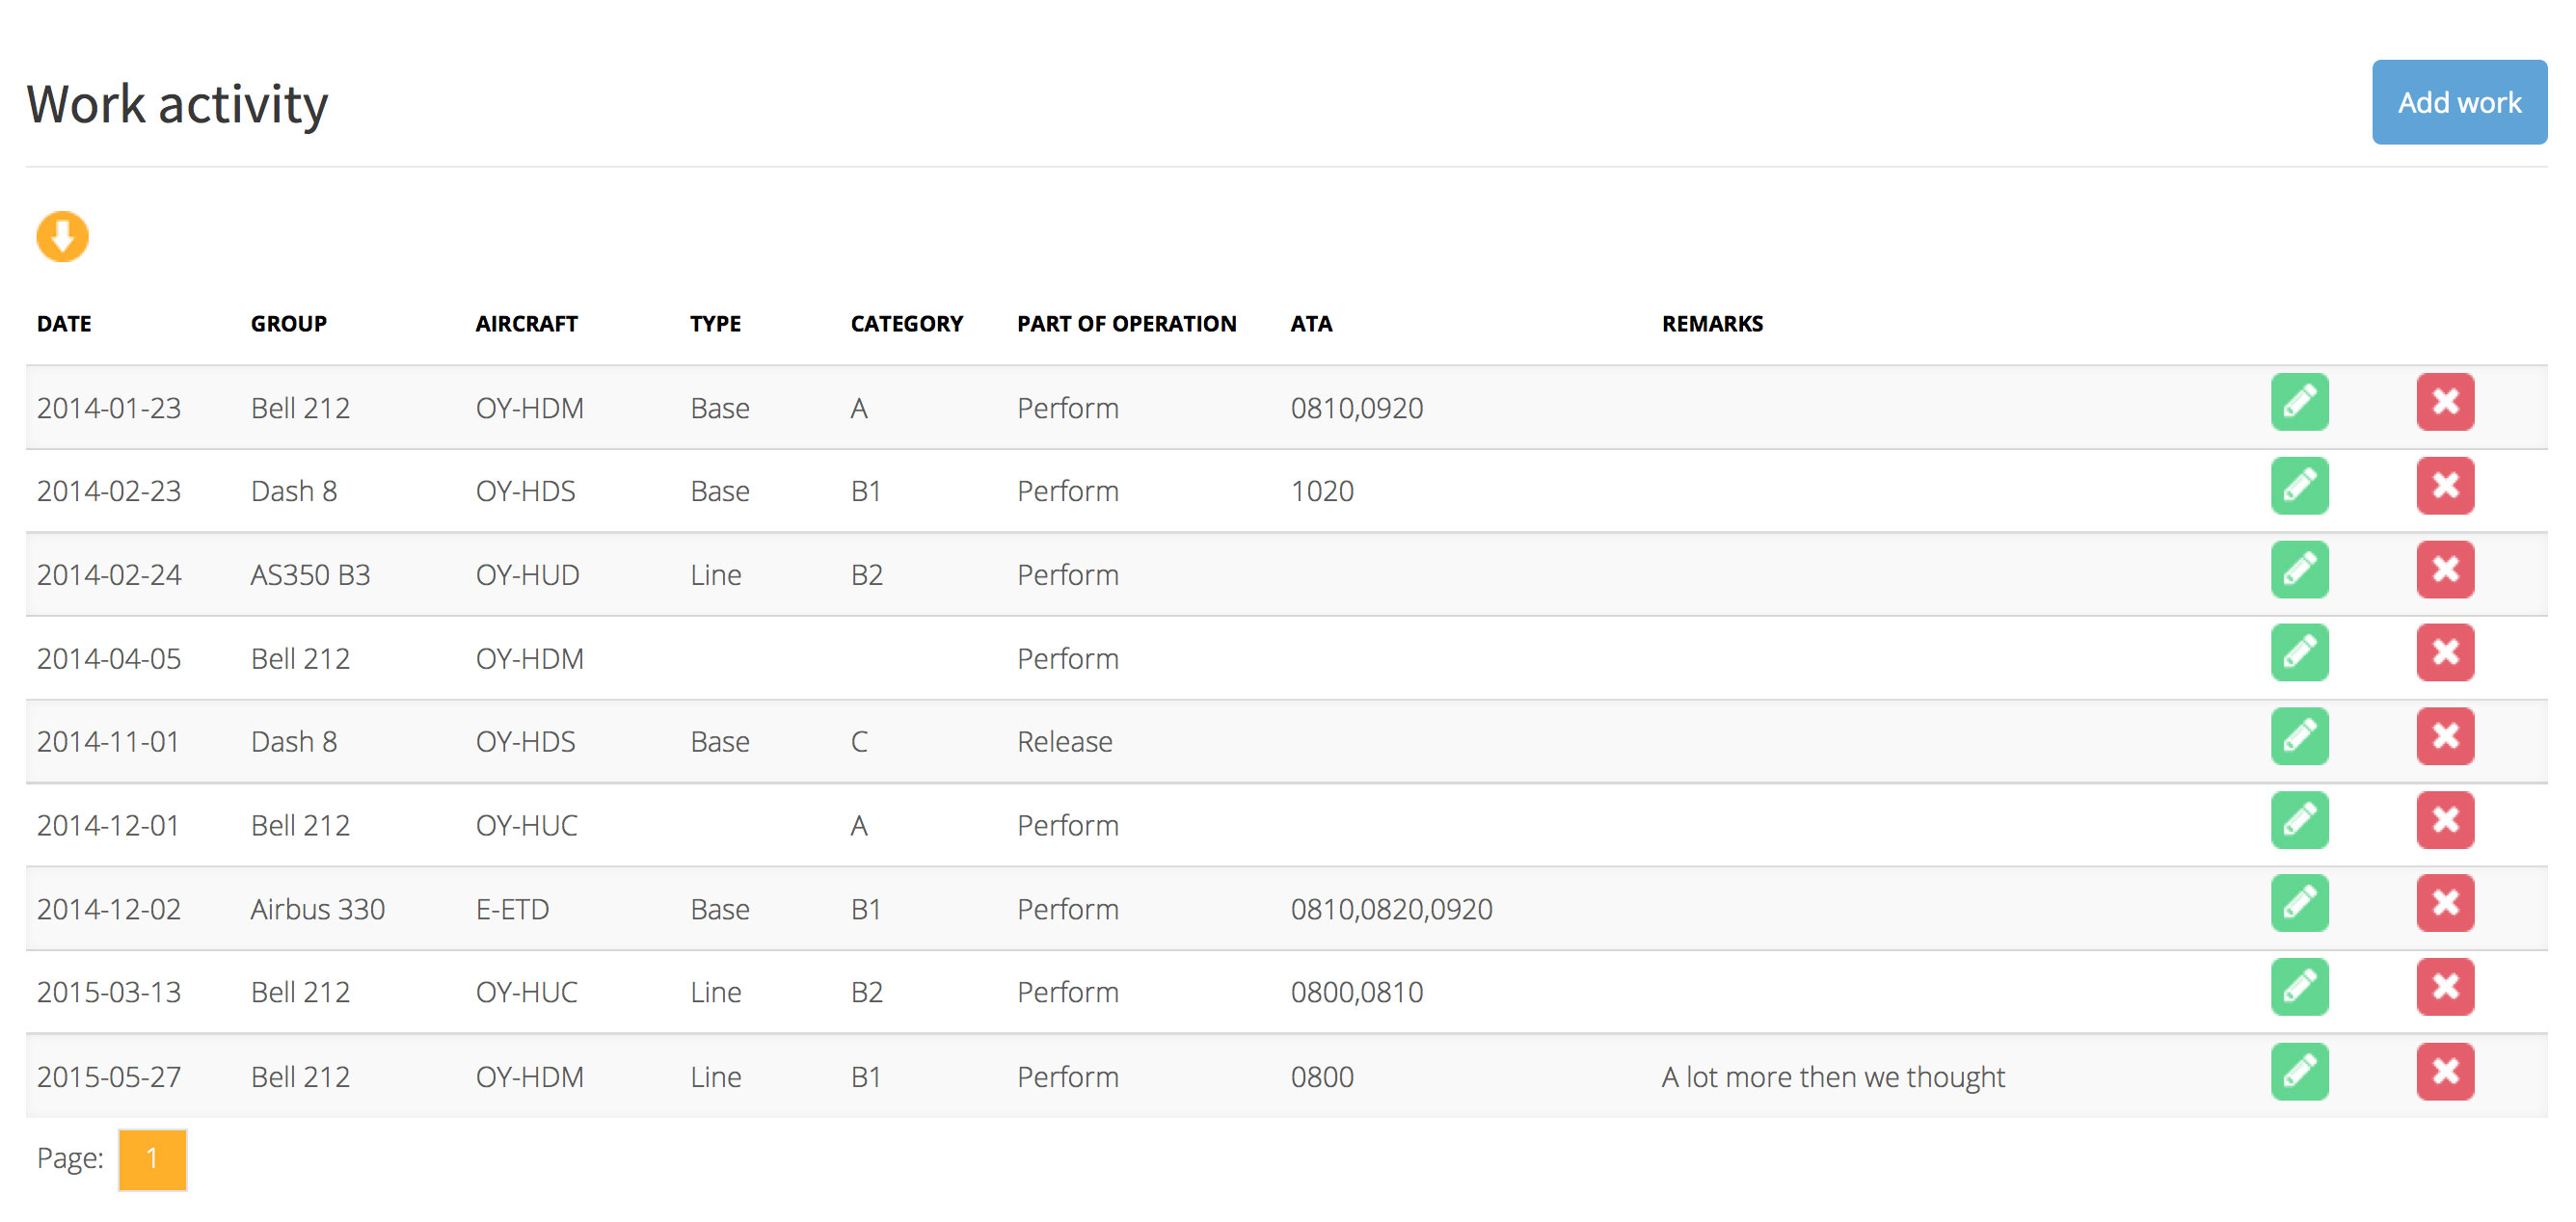
Task: Click the orange download arrow icon
Action: [62, 237]
